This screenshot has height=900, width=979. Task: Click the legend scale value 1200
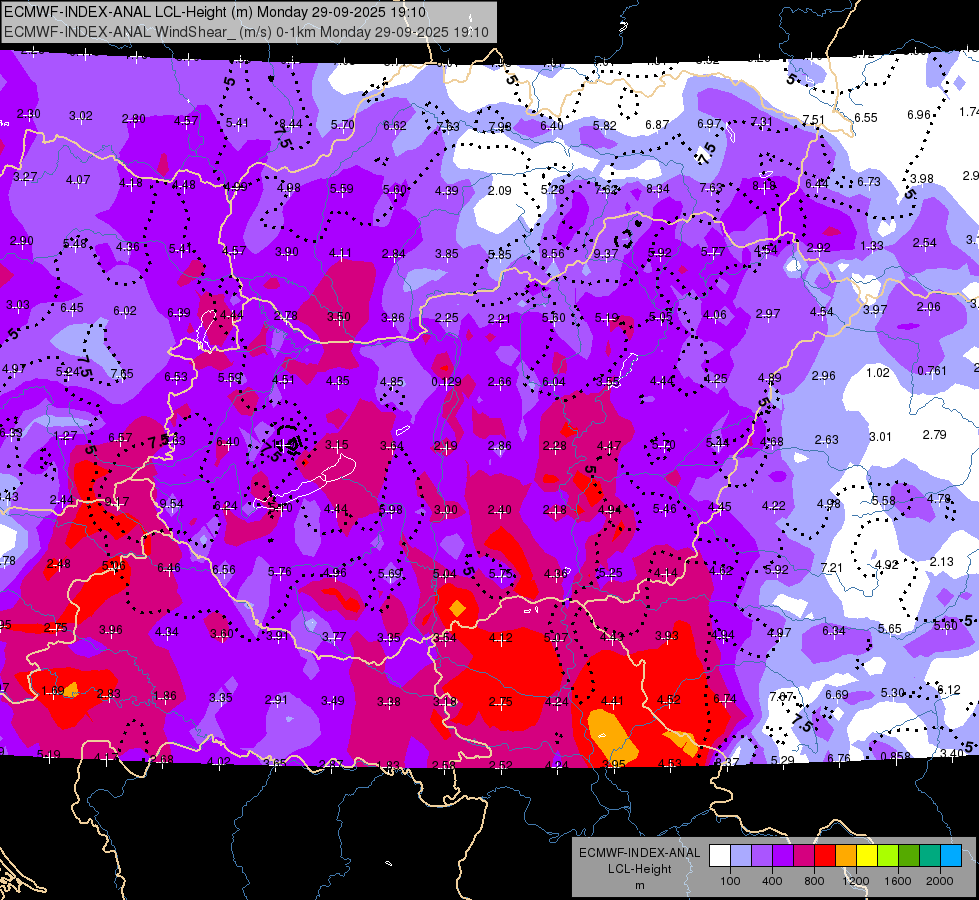click(x=855, y=881)
